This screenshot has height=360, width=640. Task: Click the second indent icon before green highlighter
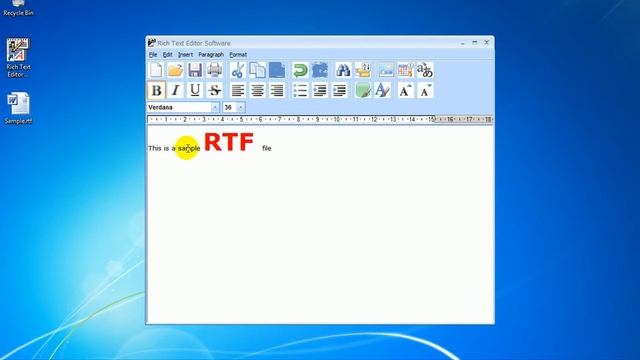coord(340,91)
